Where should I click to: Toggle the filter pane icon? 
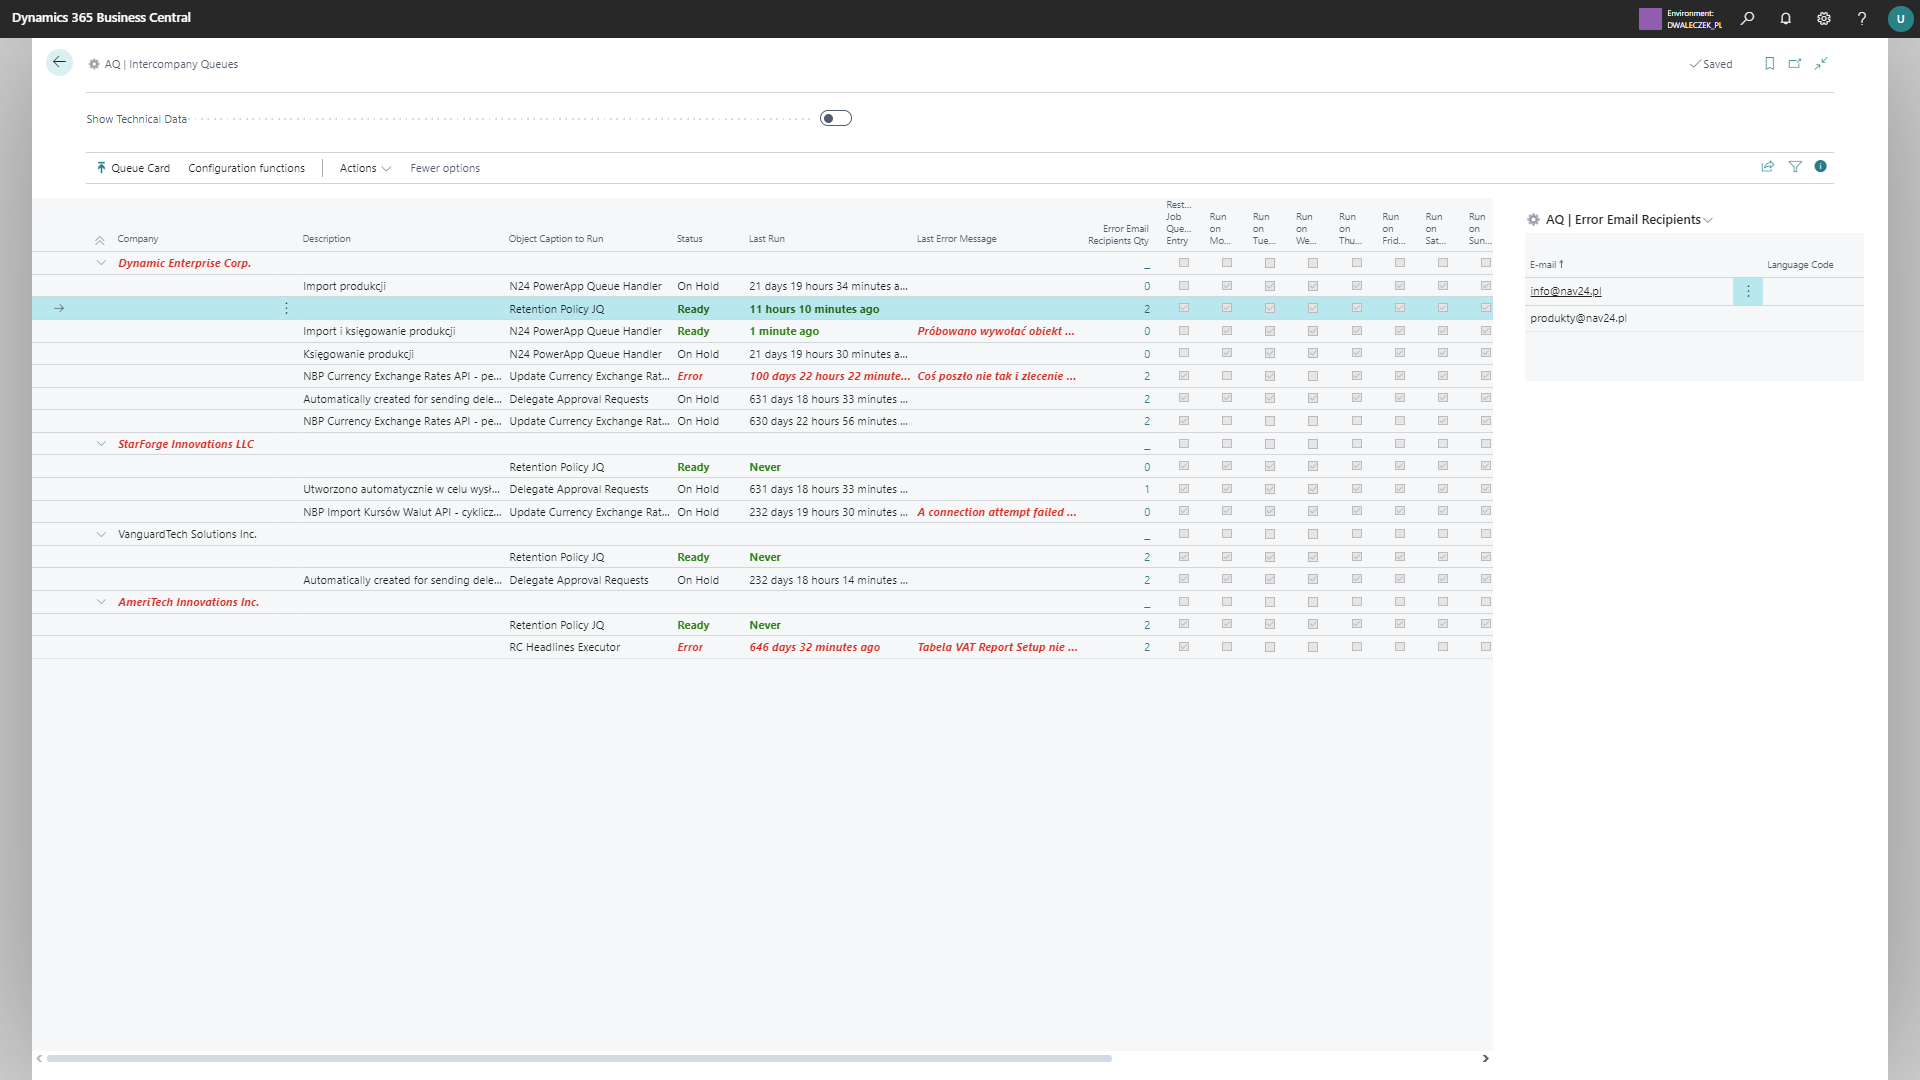point(1795,167)
